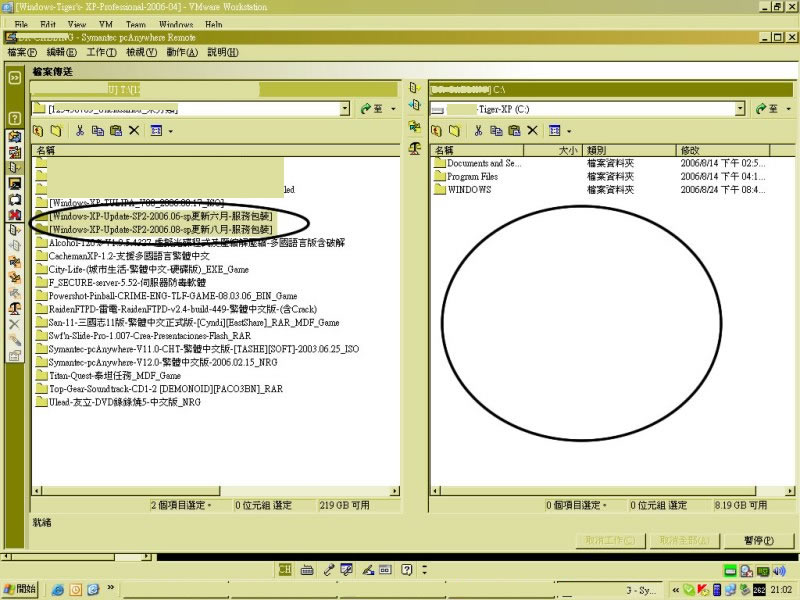Create new folder in the T: drive pane

pyautogui.click(x=56, y=131)
